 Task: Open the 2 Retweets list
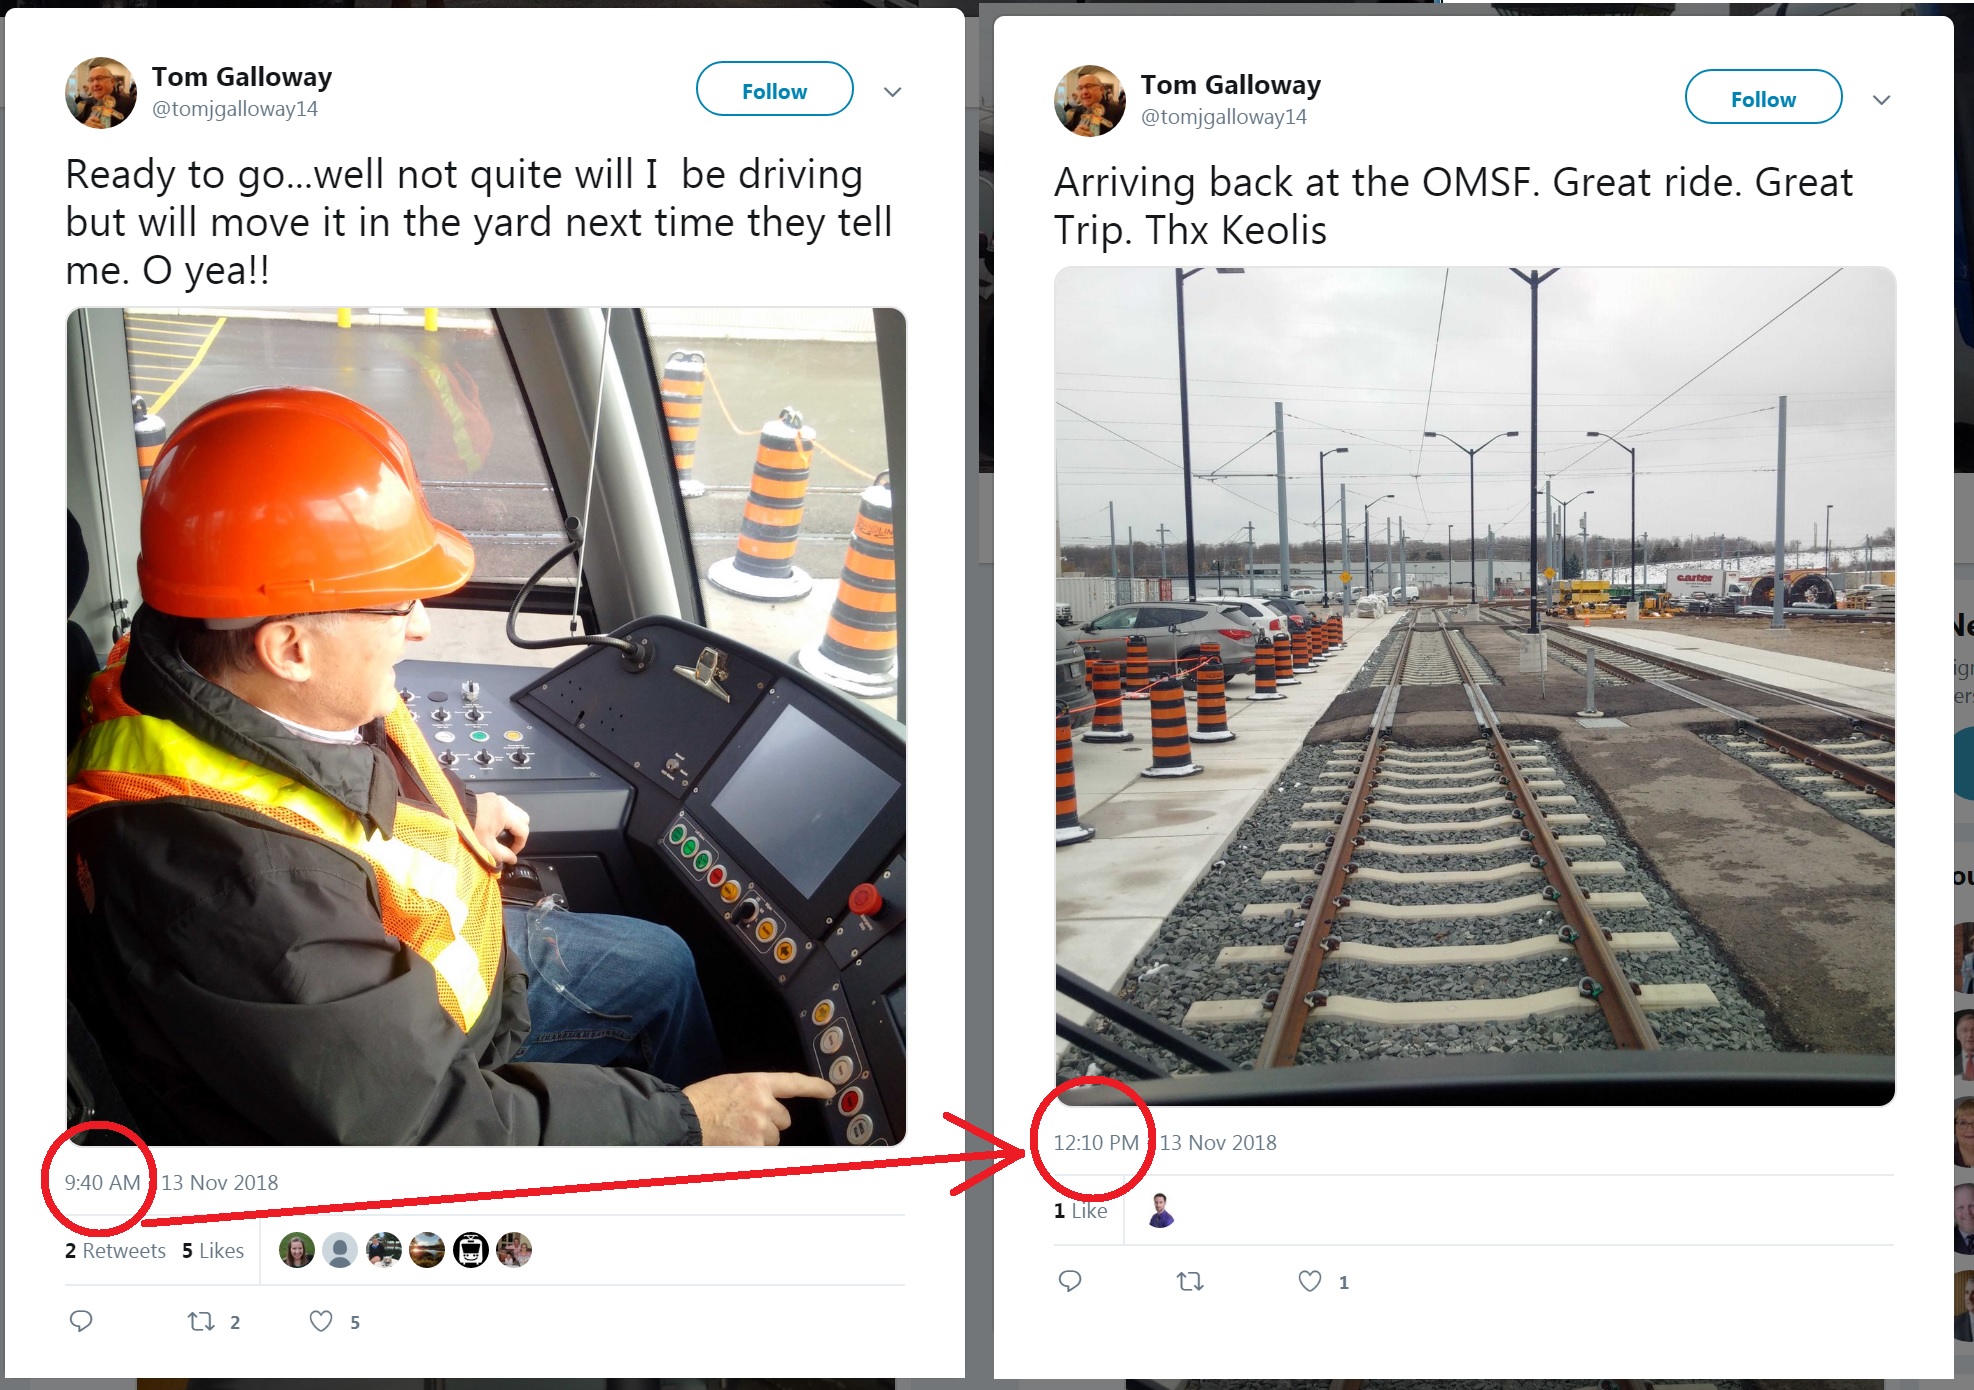(x=115, y=1251)
